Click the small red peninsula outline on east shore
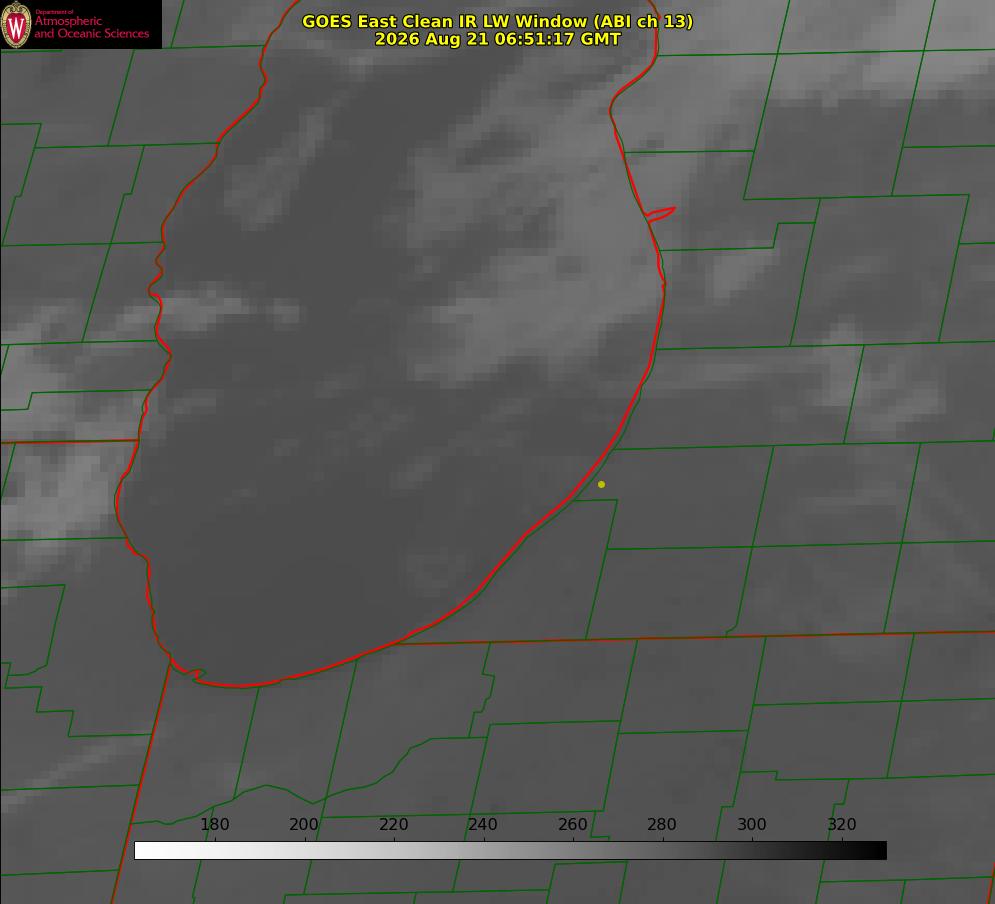Viewport: 995px width, 904px height. pos(661,214)
